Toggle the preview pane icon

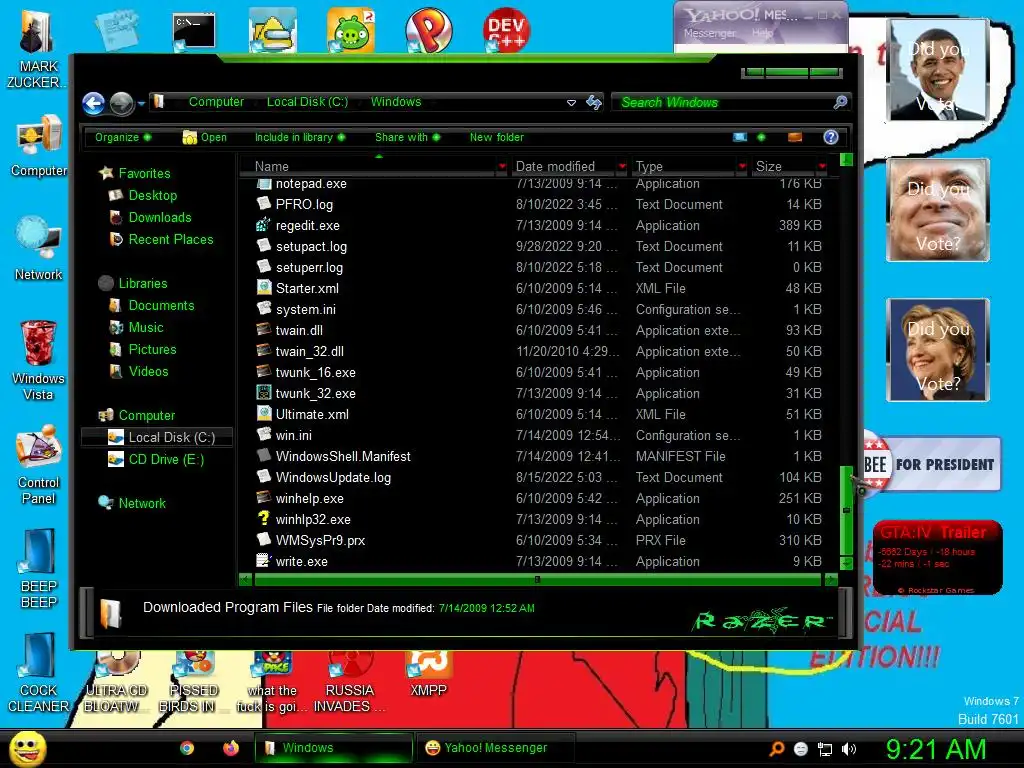[795, 137]
